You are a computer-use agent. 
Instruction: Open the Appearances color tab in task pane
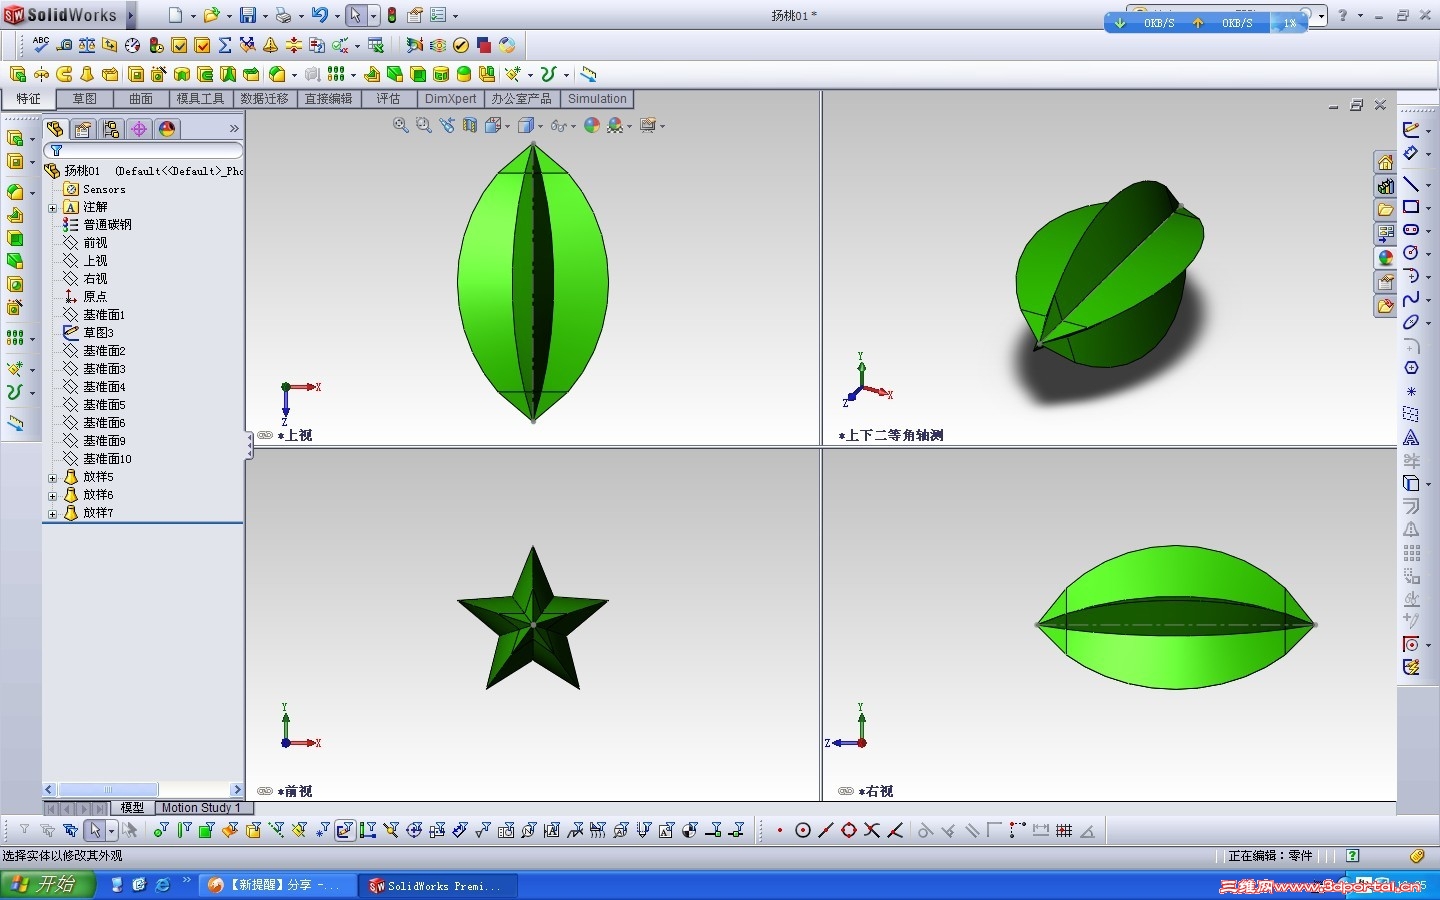click(1385, 258)
